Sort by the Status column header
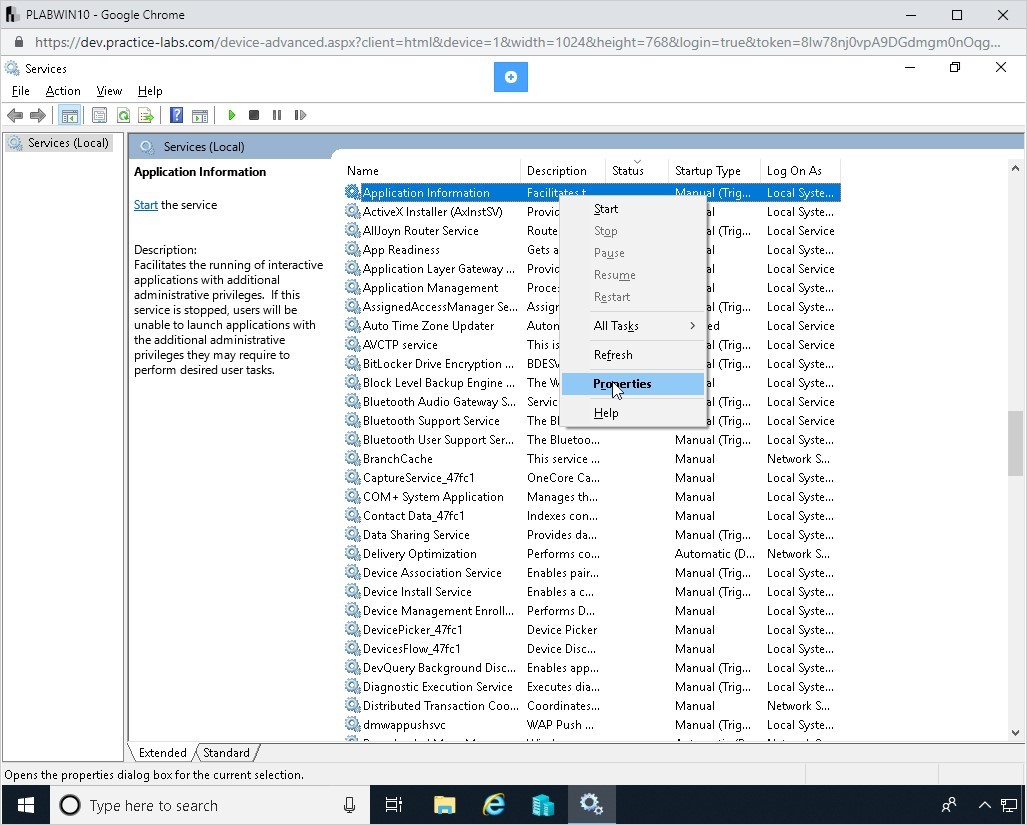This screenshot has height=825, width=1027. 637,171
